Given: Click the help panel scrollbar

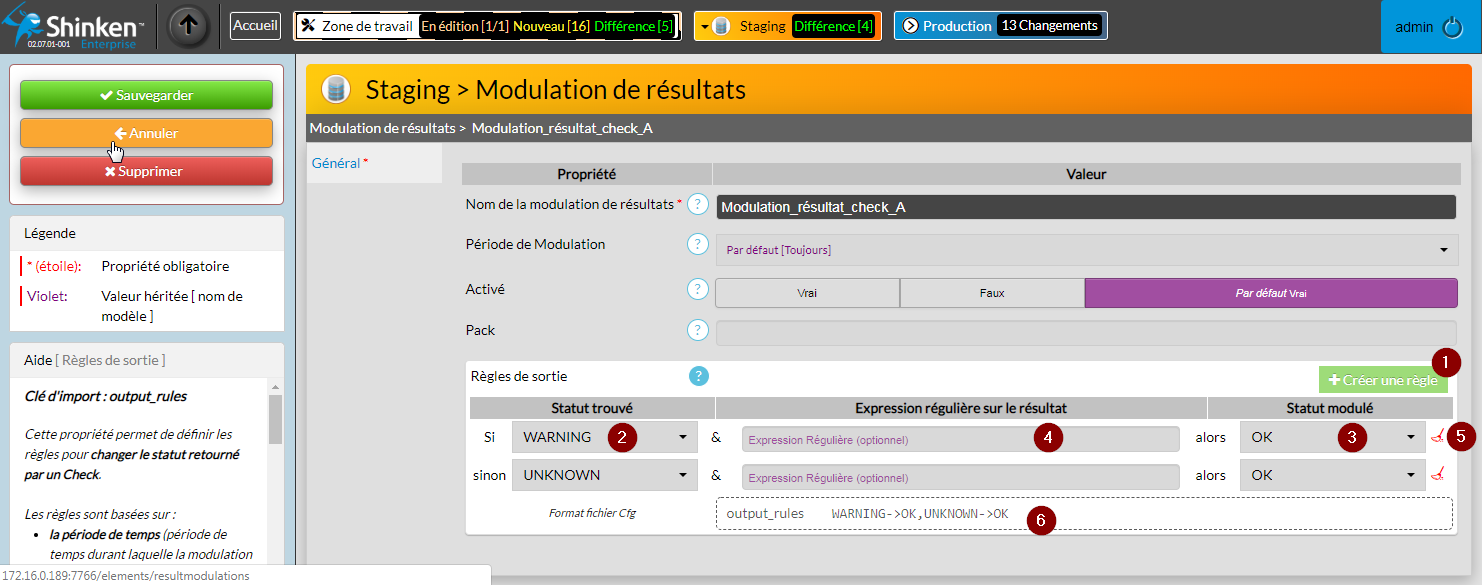Looking at the screenshot, I should click(275, 420).
